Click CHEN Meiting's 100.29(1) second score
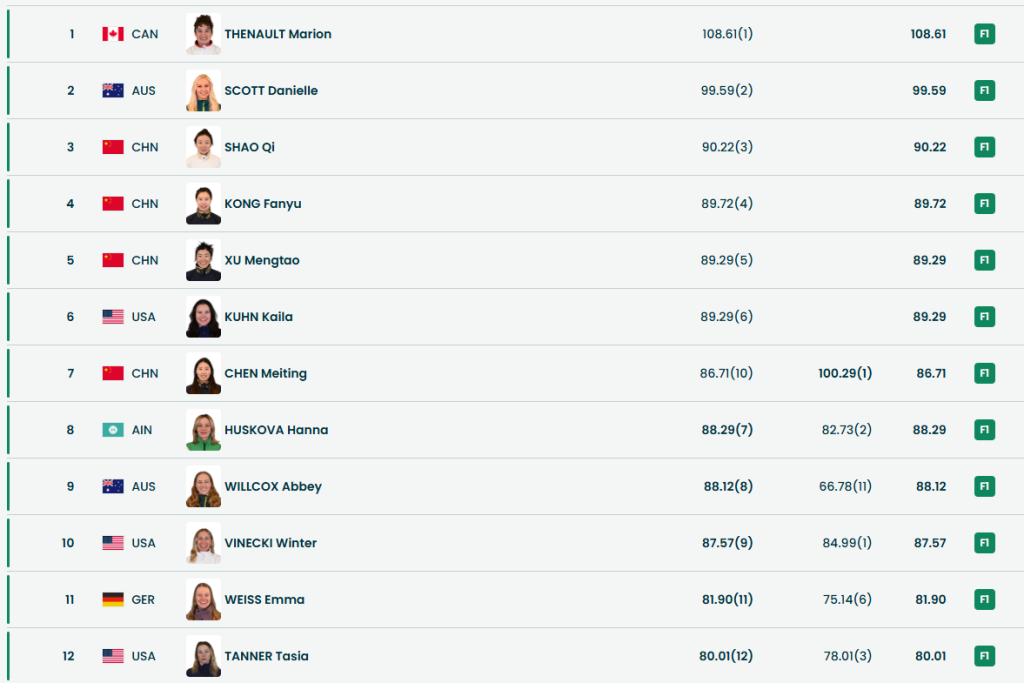The width and height of the screenshot is (1024, 683). [x=845, y=374]
